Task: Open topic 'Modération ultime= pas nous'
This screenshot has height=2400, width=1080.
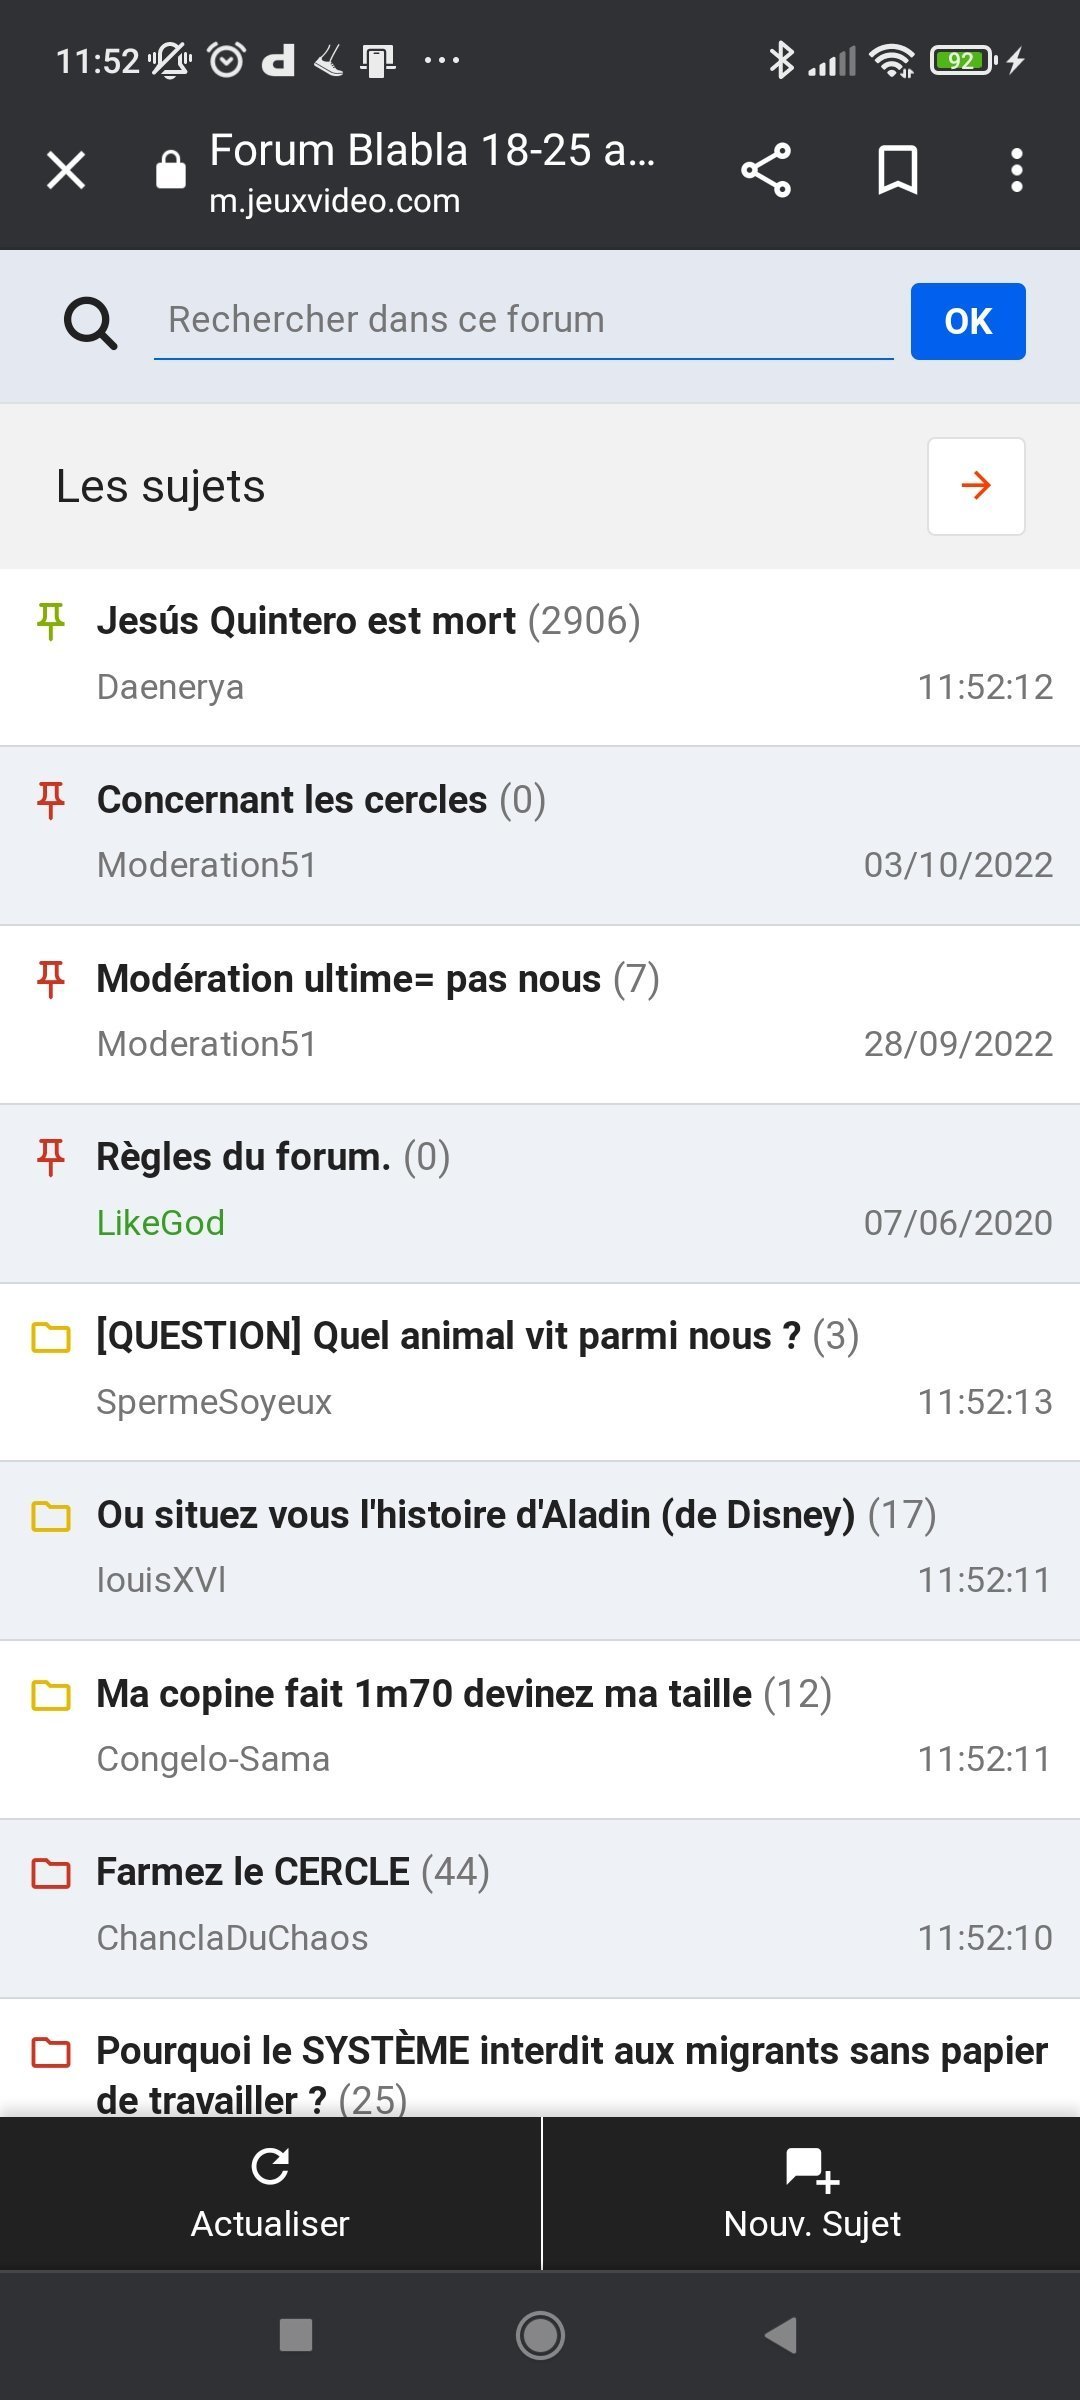Action: (349, 979)
